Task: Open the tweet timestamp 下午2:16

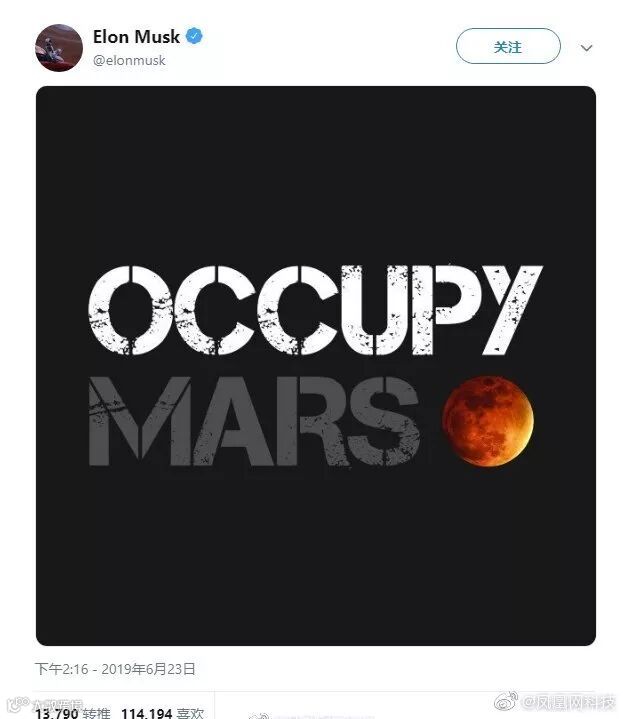Action: pyautogui.click(x=61, y=669)
